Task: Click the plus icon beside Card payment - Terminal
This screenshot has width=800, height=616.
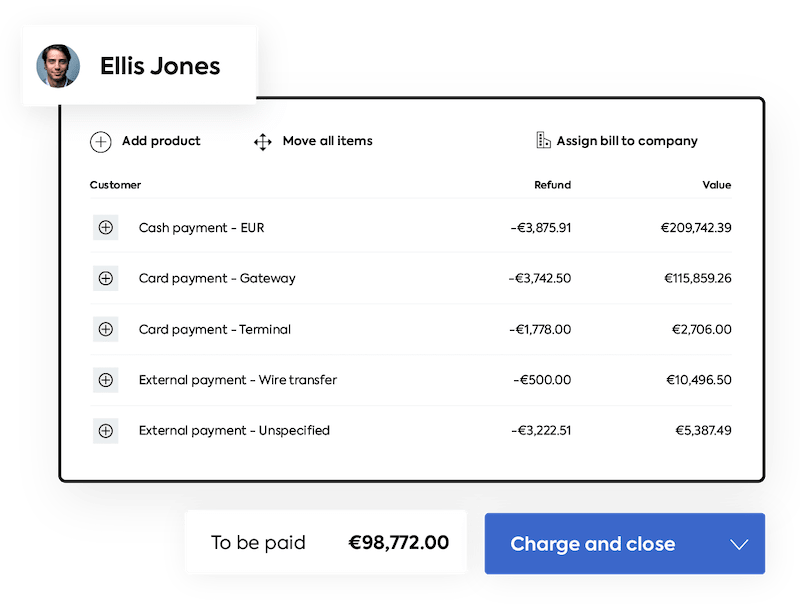Action: click(107, 329)
